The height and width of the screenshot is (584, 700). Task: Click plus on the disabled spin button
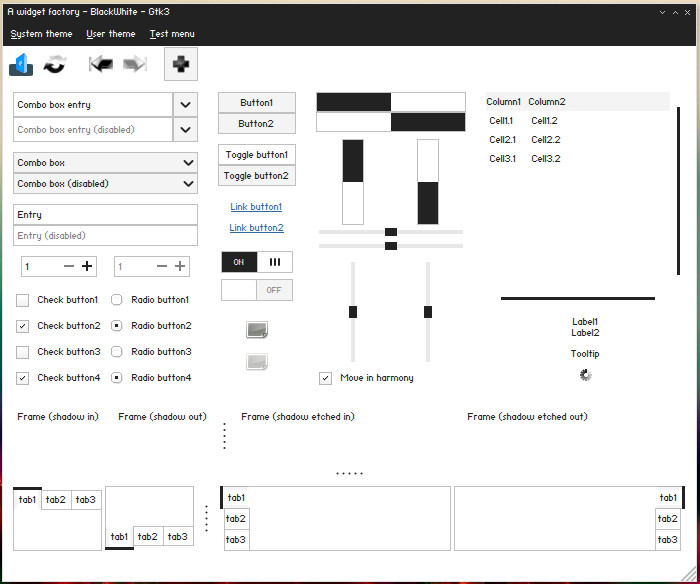click(180, 267)
